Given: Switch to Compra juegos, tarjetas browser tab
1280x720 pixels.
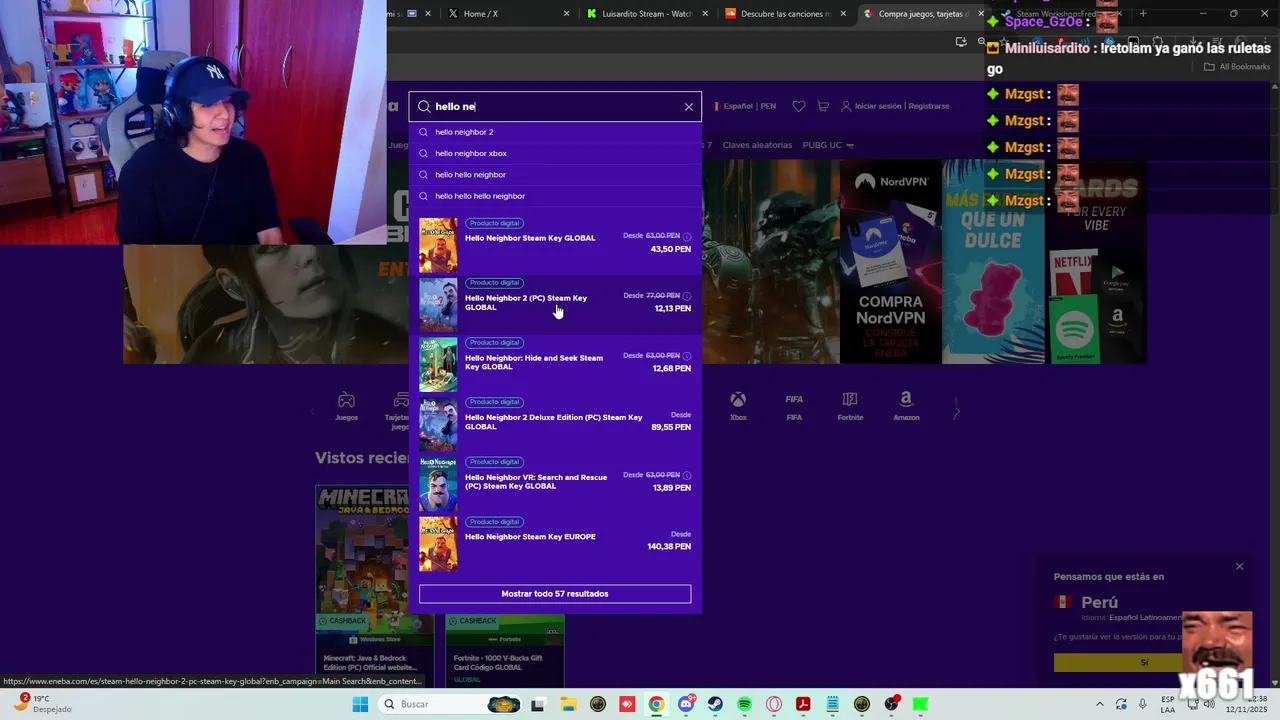Looking at the screenshot, I should tap(923, 14).
